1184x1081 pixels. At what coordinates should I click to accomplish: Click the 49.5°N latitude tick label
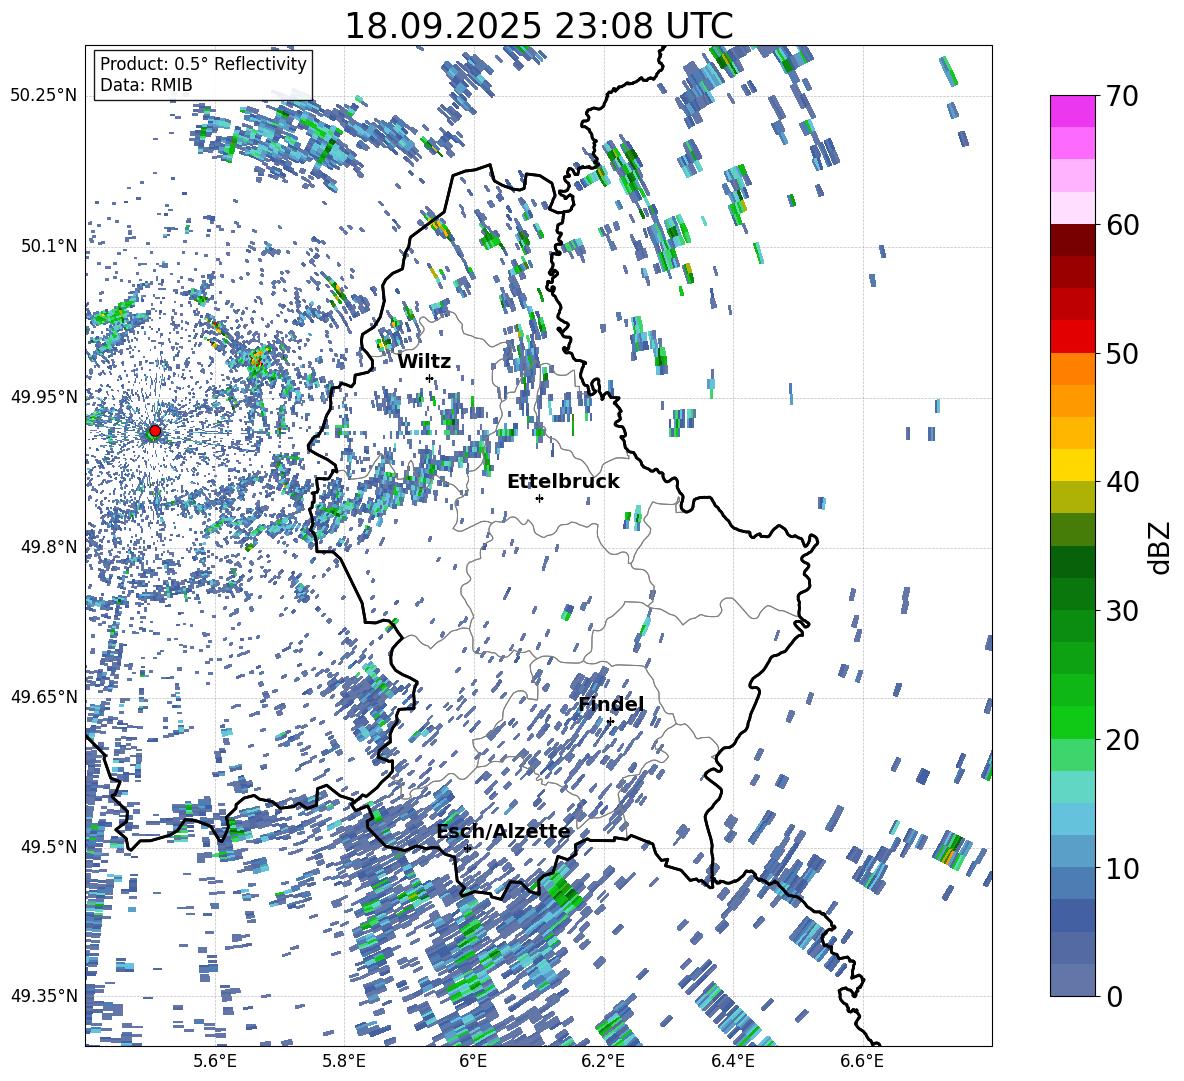click(48, 846)
